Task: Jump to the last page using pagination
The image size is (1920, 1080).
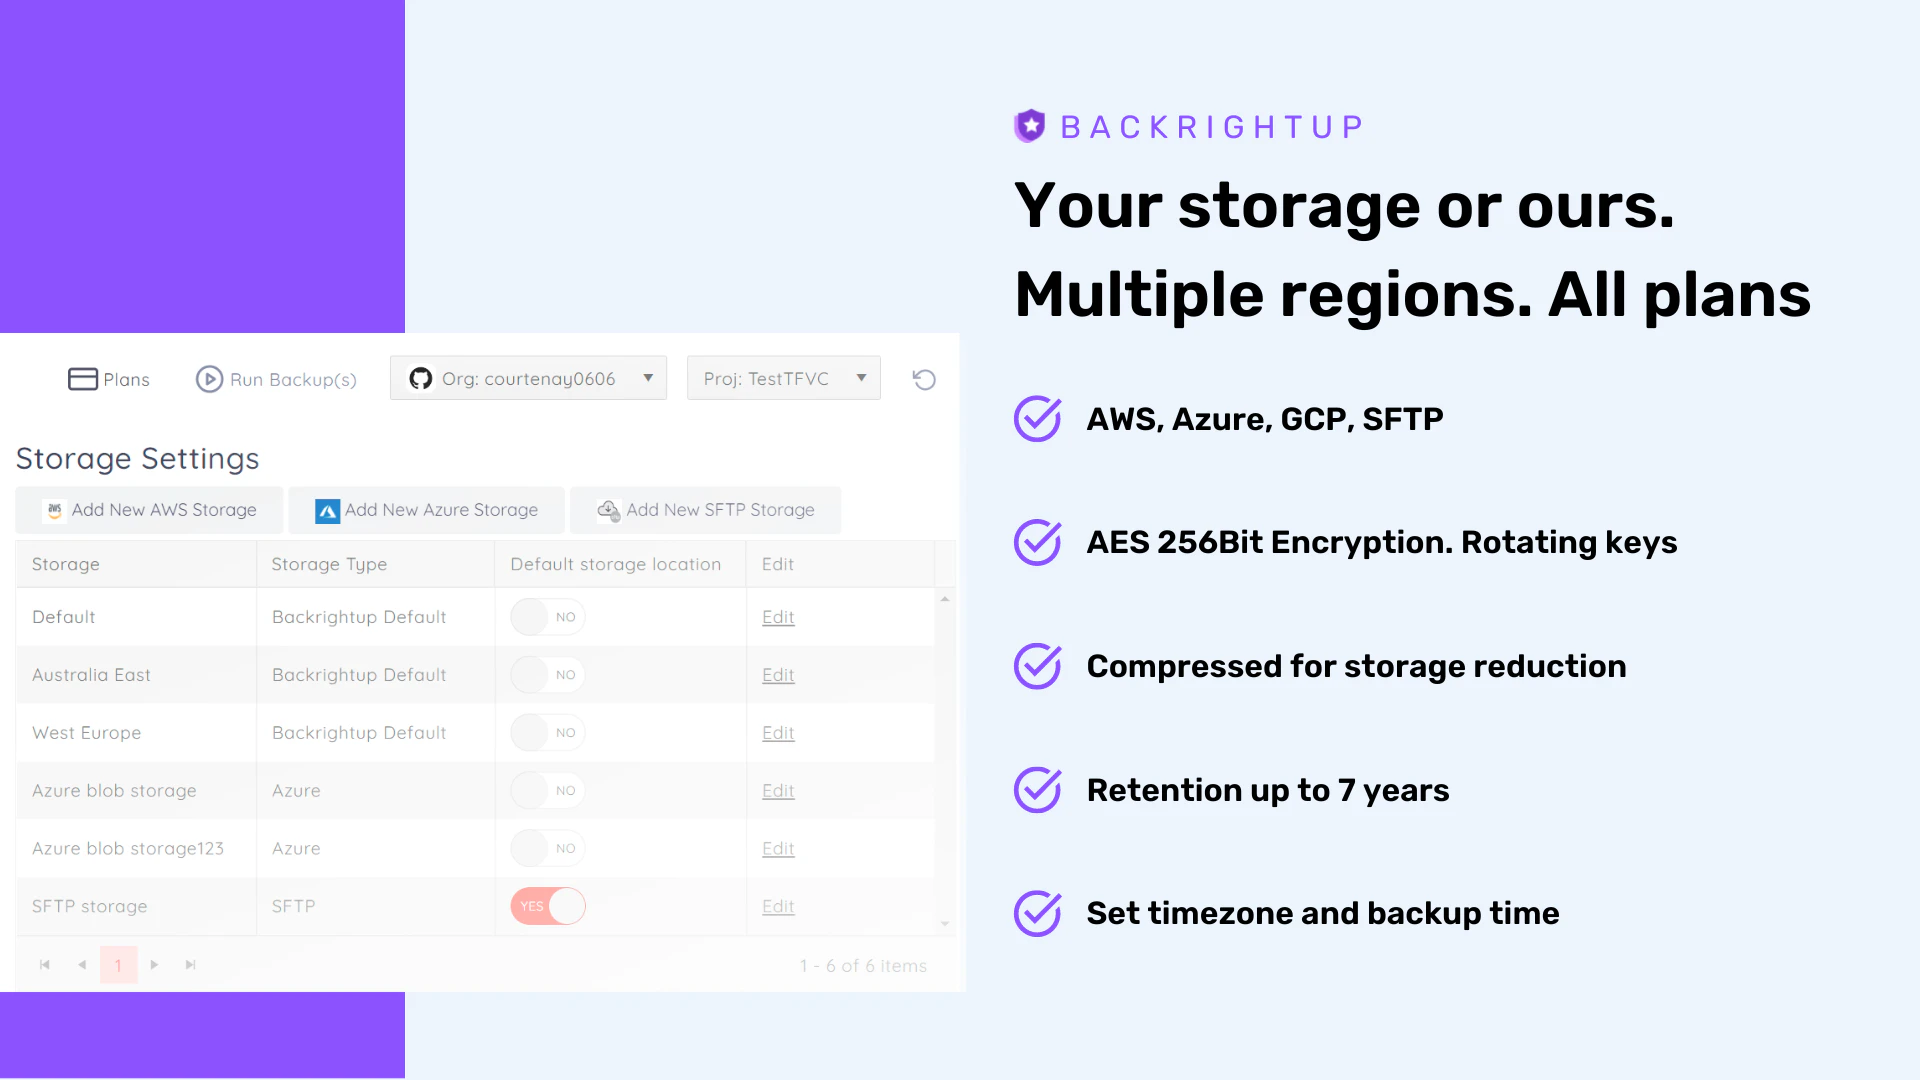Action: [x=190, y=964]
